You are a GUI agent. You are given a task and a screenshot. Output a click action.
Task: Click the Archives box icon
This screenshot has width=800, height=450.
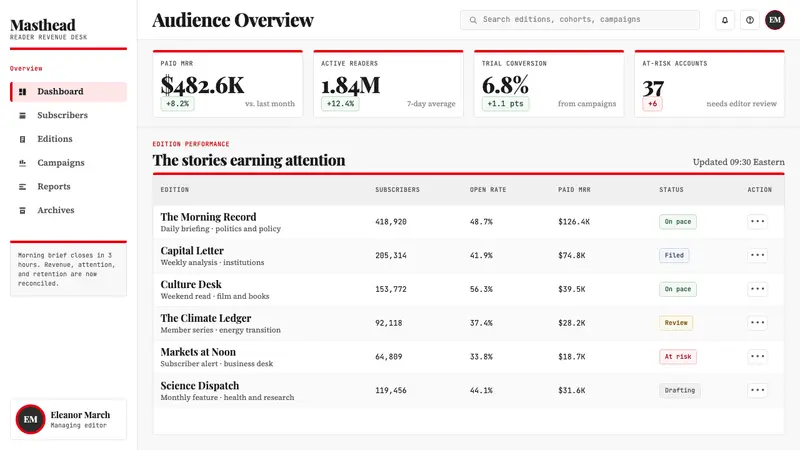pyautogui.click(x=22, y=211)
